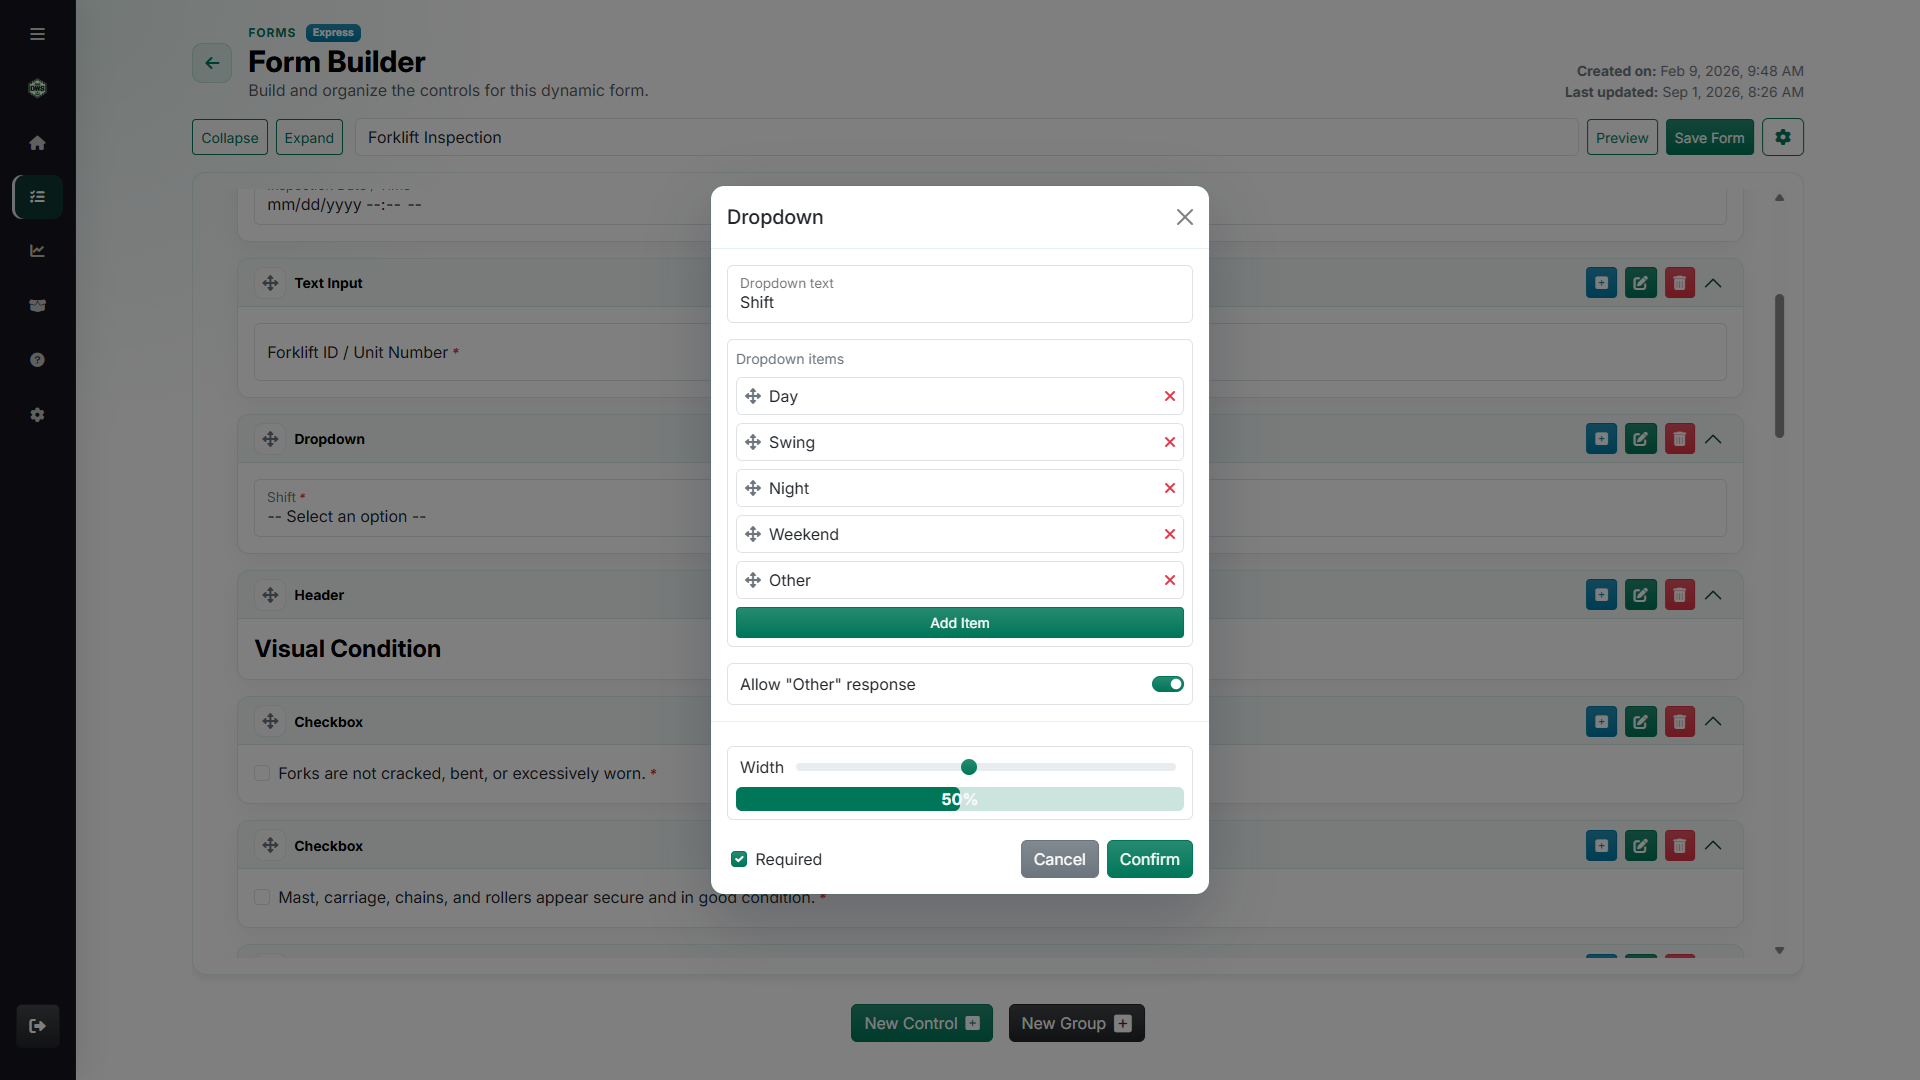The image size is (1920, 1080).
Task: Click the logout icon in sidebar
Action: (x=37, y=1026)
